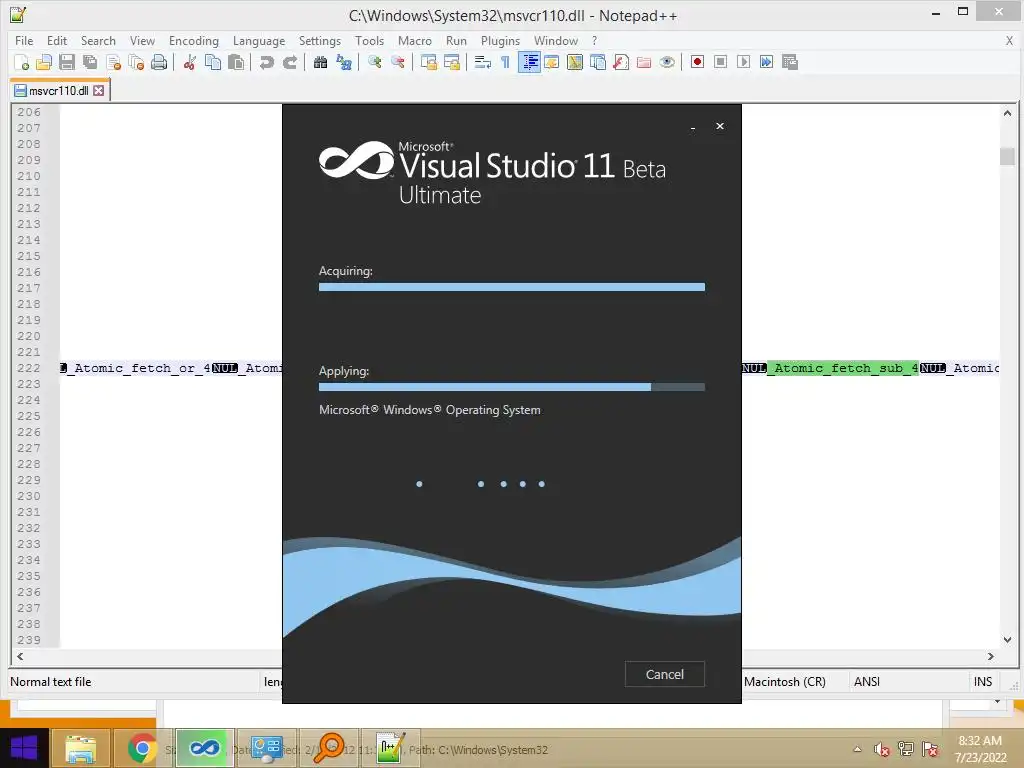
Task: Open Google Chrome from the taskbar
Action: click(142, 748)
